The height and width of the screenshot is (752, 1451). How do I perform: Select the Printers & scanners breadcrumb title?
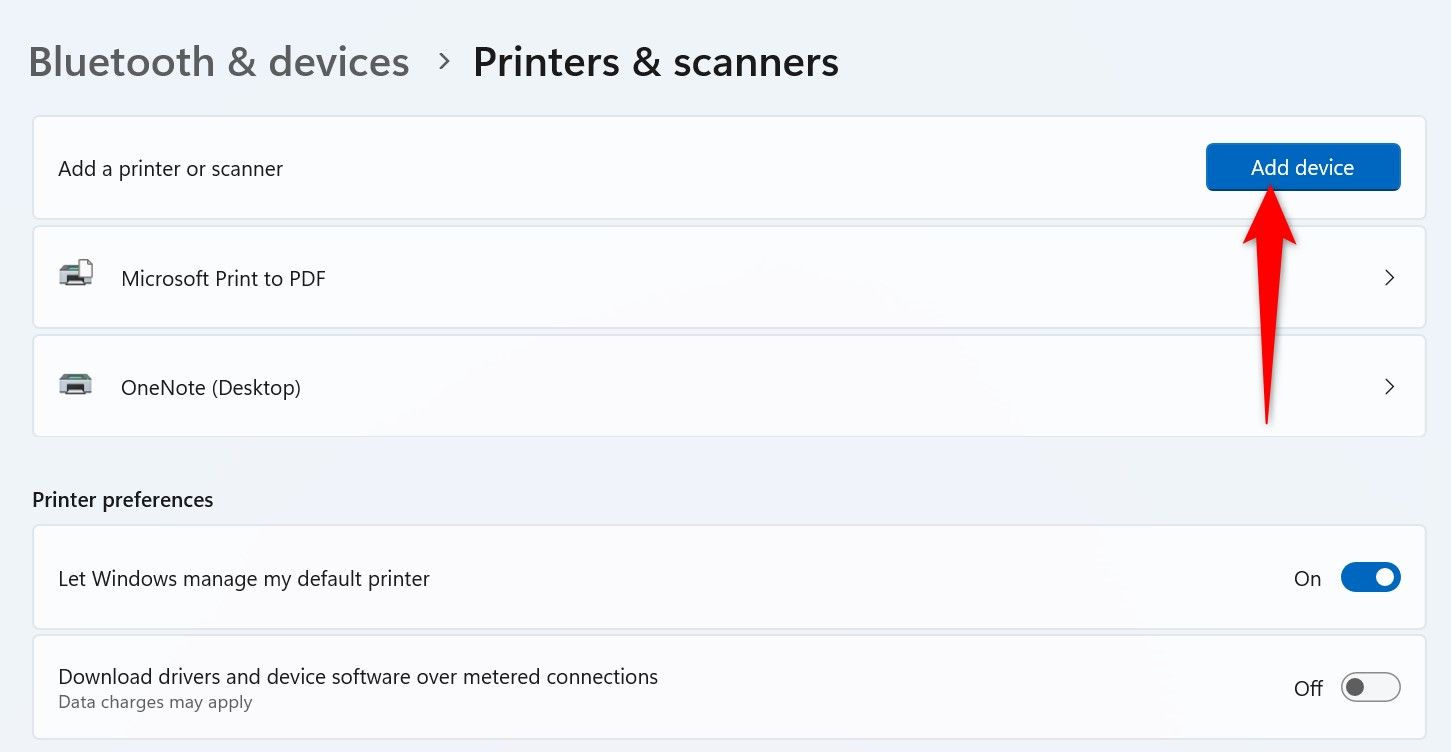655,62
